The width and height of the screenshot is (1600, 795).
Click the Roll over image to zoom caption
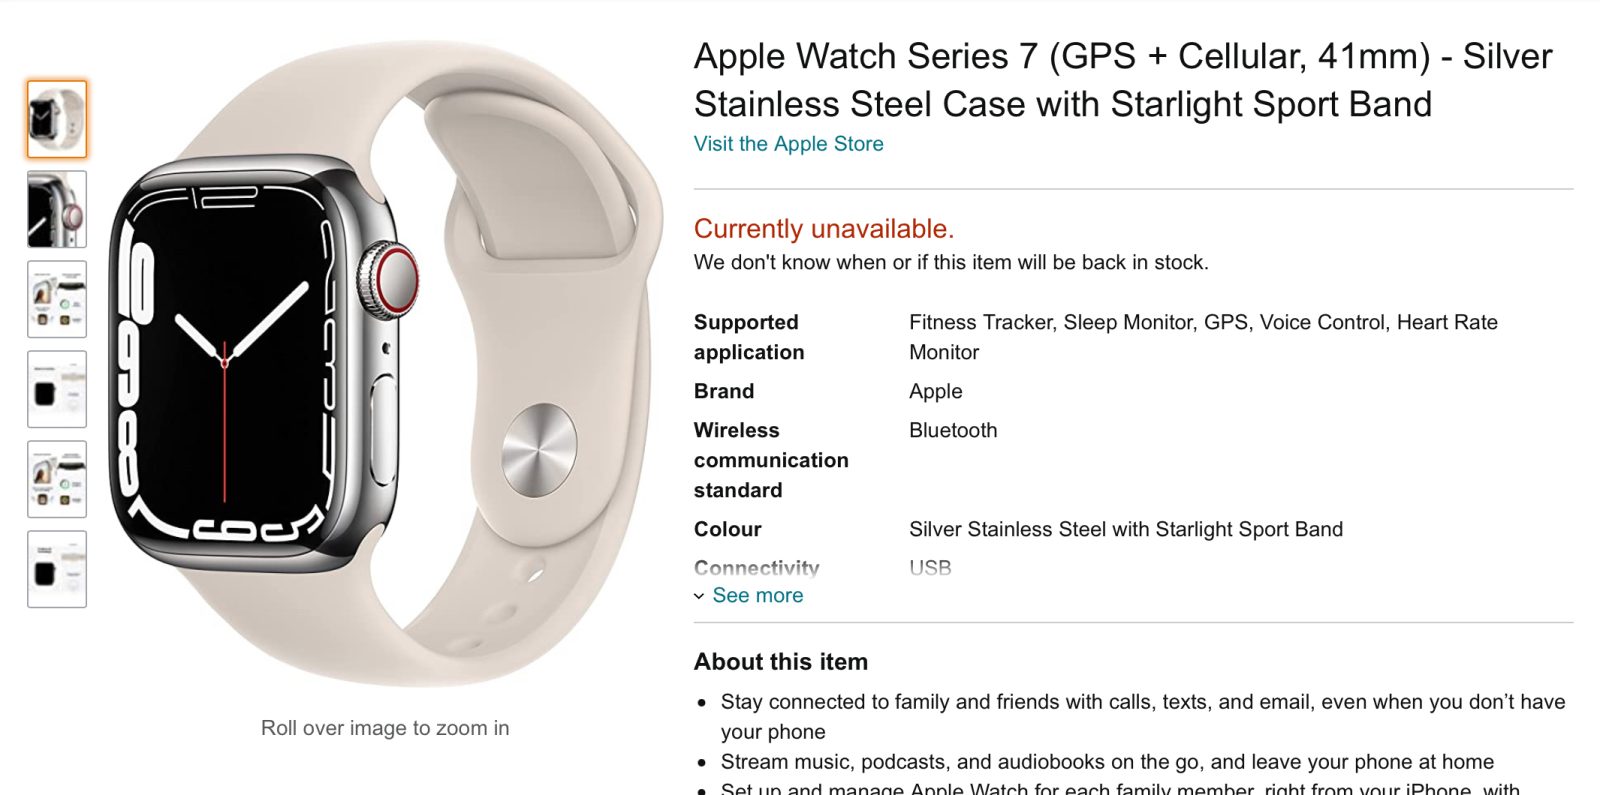point(385,728)
